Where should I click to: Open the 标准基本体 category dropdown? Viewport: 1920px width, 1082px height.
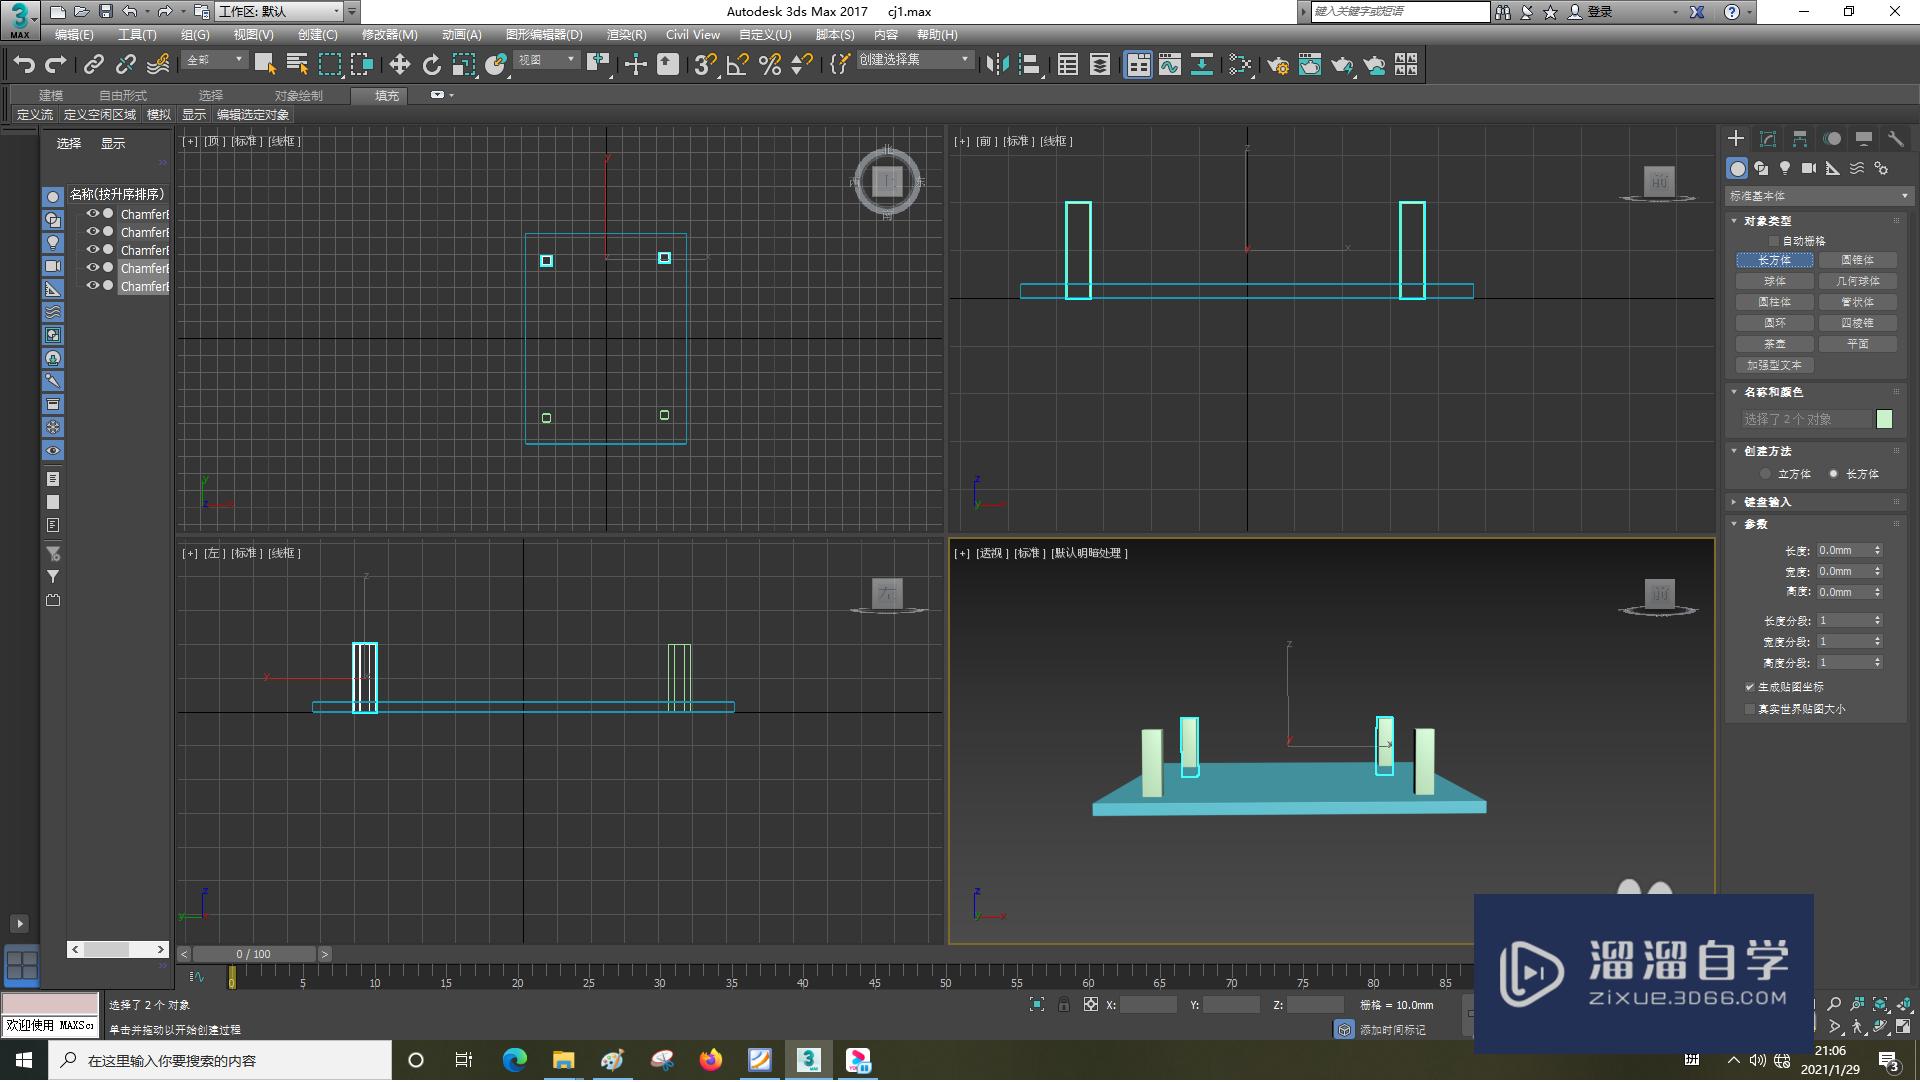[1818, 196]
